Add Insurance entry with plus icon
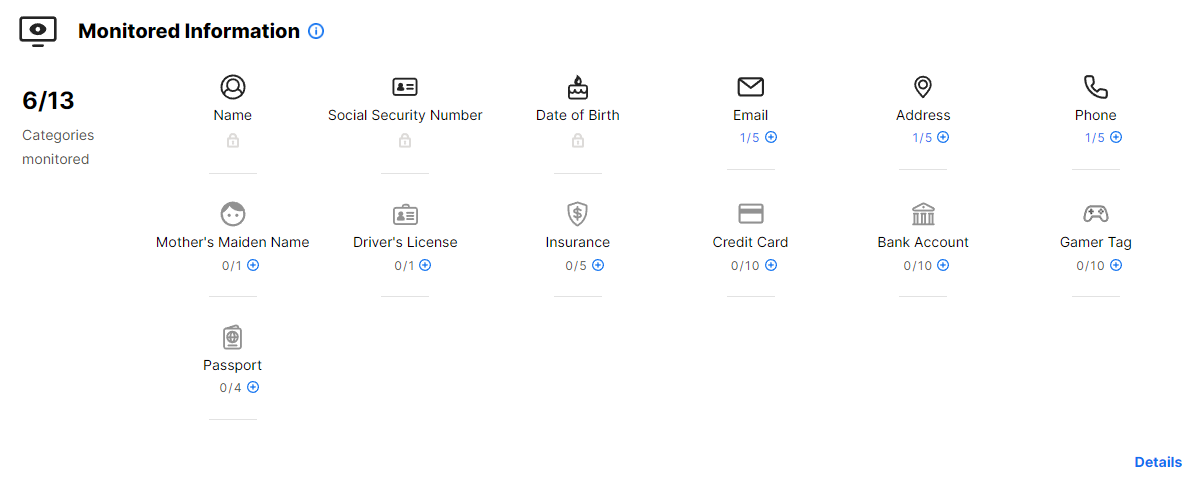This screenshot has width=1198, height=488. click(x=598, y=265)
